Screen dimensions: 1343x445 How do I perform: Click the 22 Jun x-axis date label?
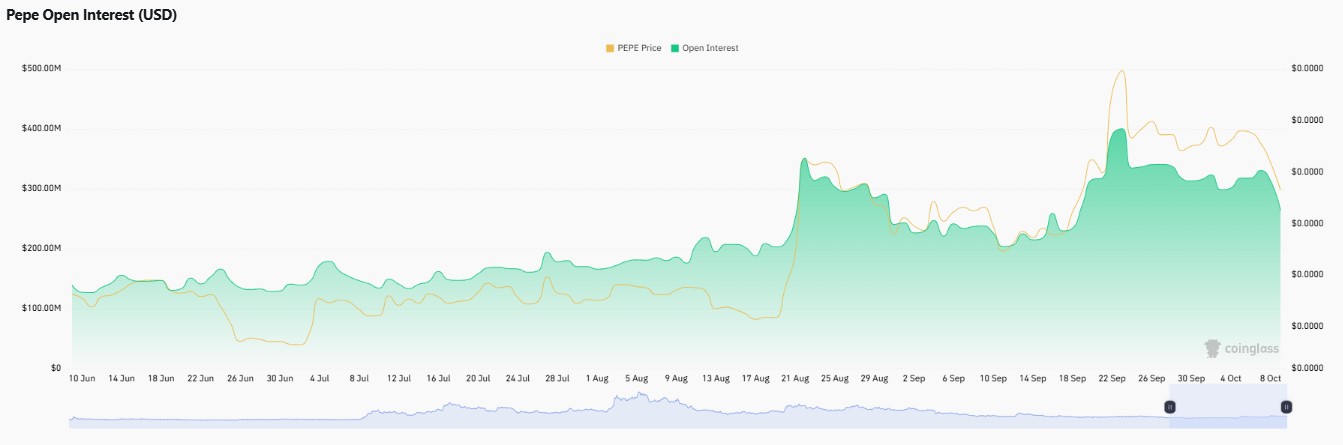(x=201, y=379)
